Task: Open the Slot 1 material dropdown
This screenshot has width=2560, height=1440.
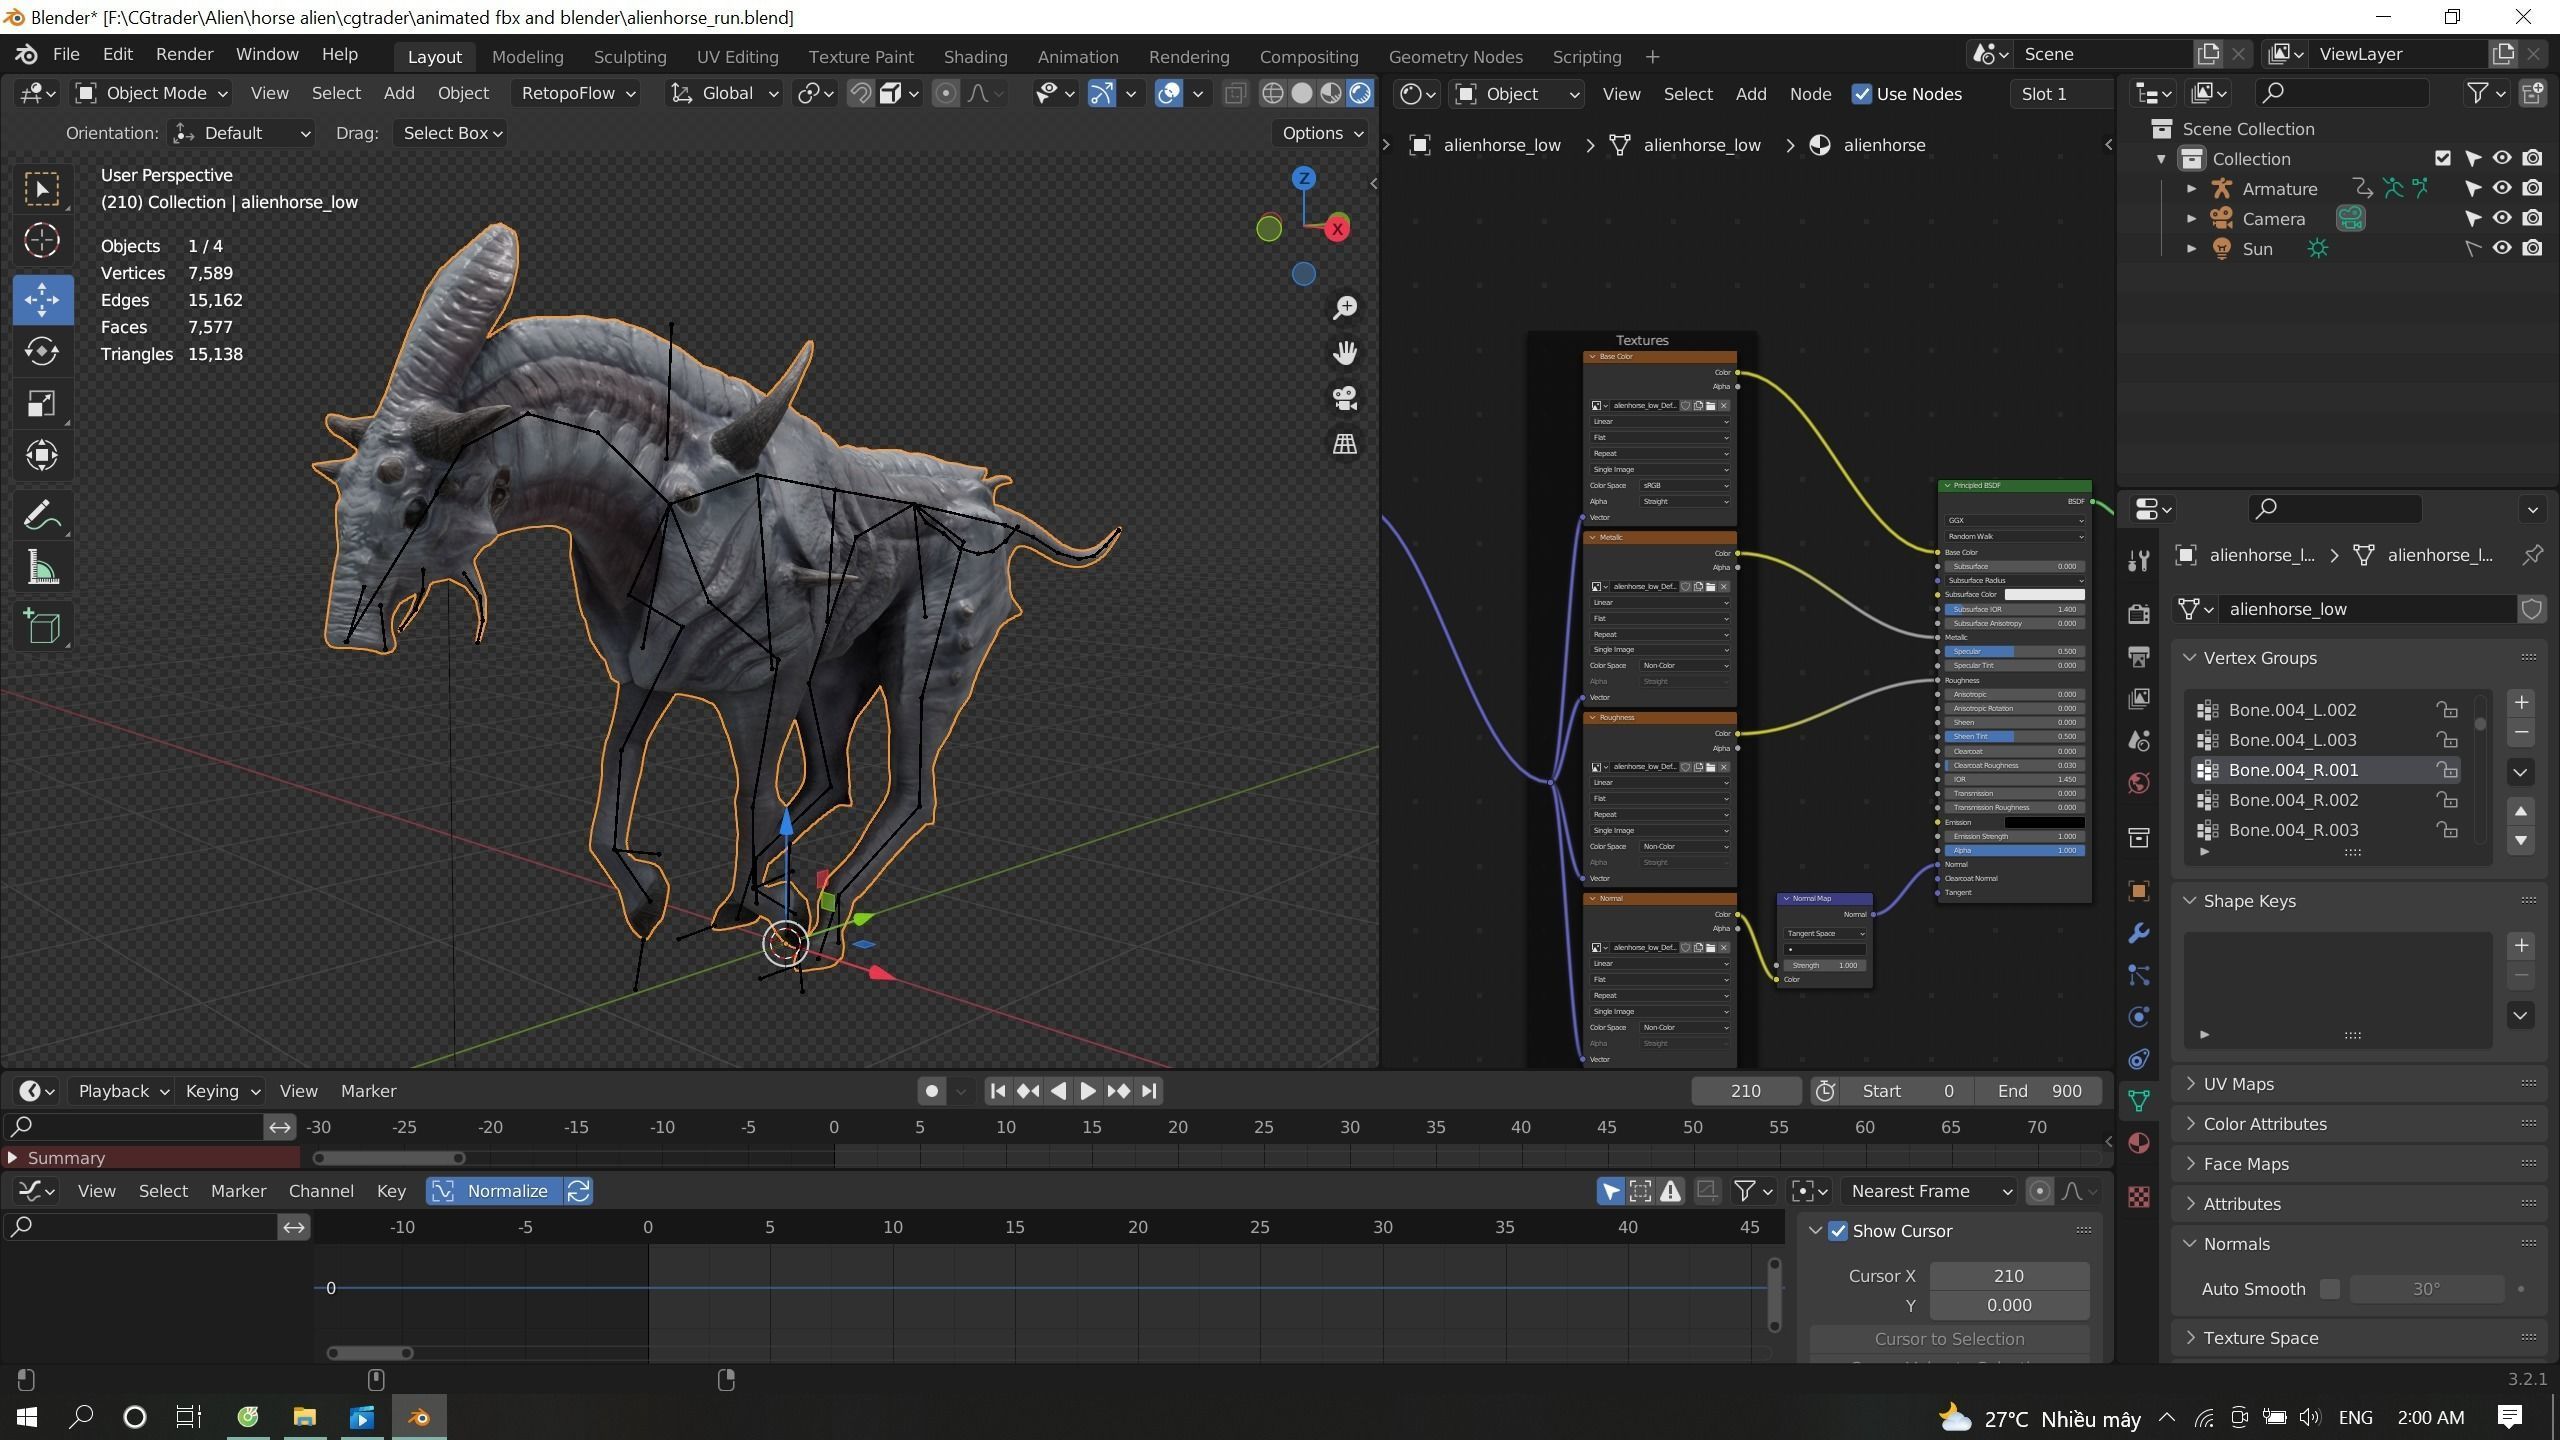Action: [2061, 94]
